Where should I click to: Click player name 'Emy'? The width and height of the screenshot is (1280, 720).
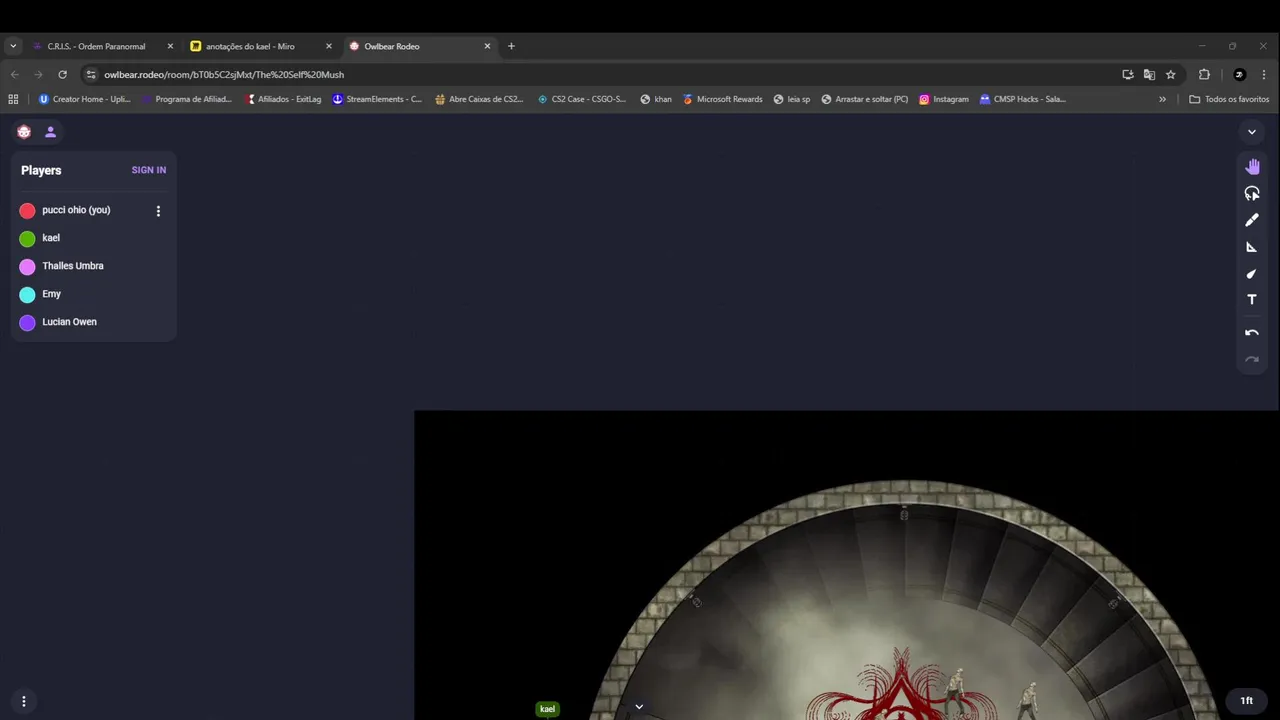tap(52, 294)
